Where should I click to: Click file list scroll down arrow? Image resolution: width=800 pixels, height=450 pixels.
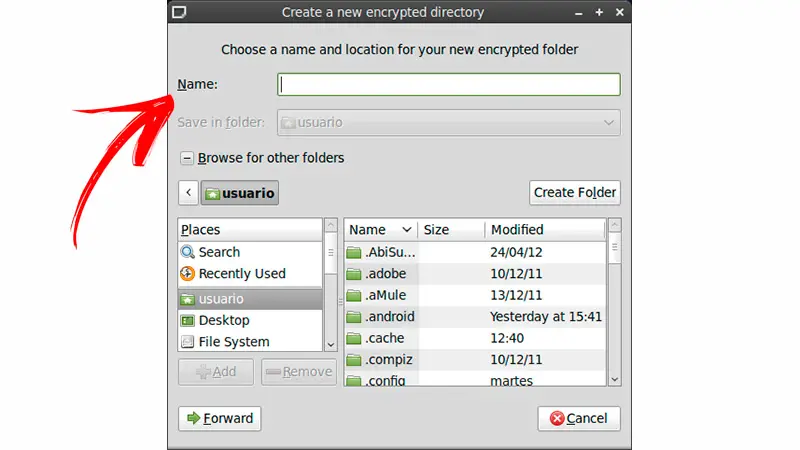point(615,380)
